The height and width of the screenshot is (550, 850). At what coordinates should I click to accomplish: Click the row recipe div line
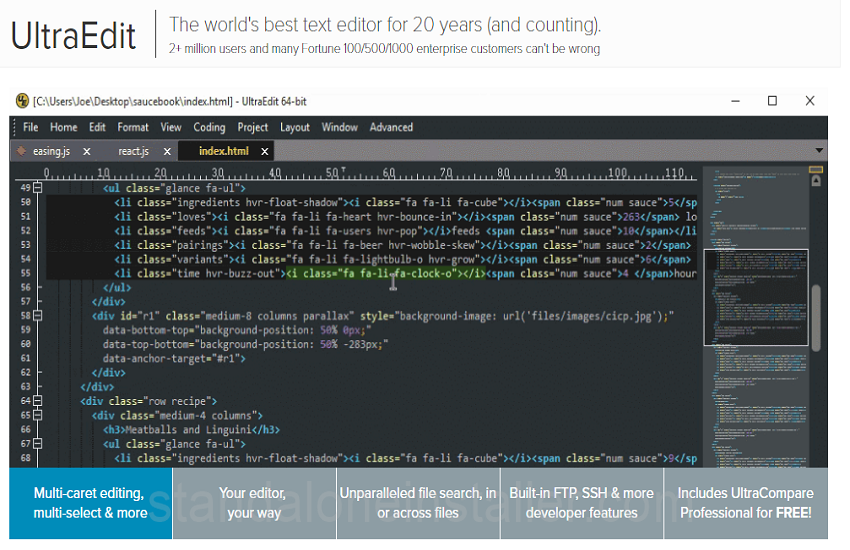pyautogui.click(x=149, y=402)
